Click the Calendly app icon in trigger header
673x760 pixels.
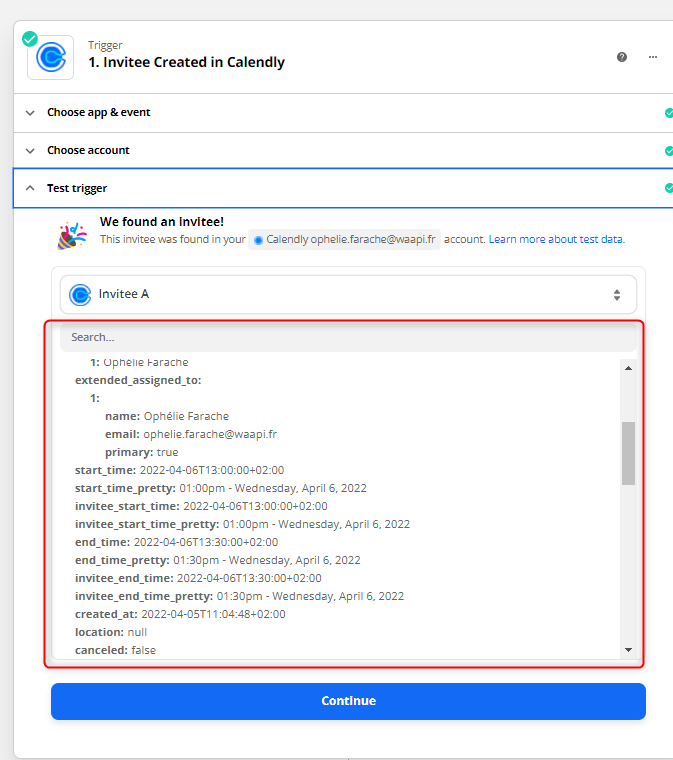pos(51,57)
